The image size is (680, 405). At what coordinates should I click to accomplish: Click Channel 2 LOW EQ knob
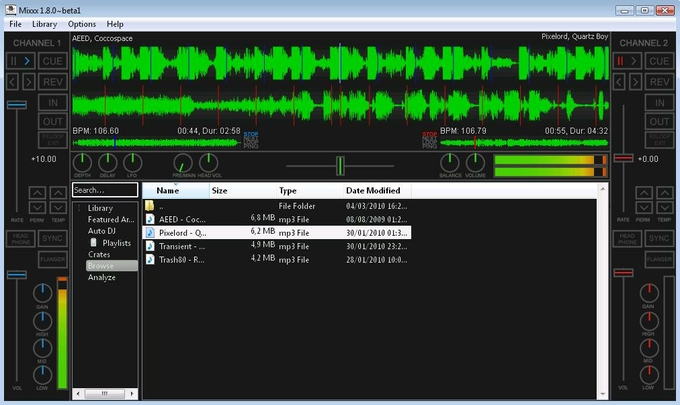(649, 375)
